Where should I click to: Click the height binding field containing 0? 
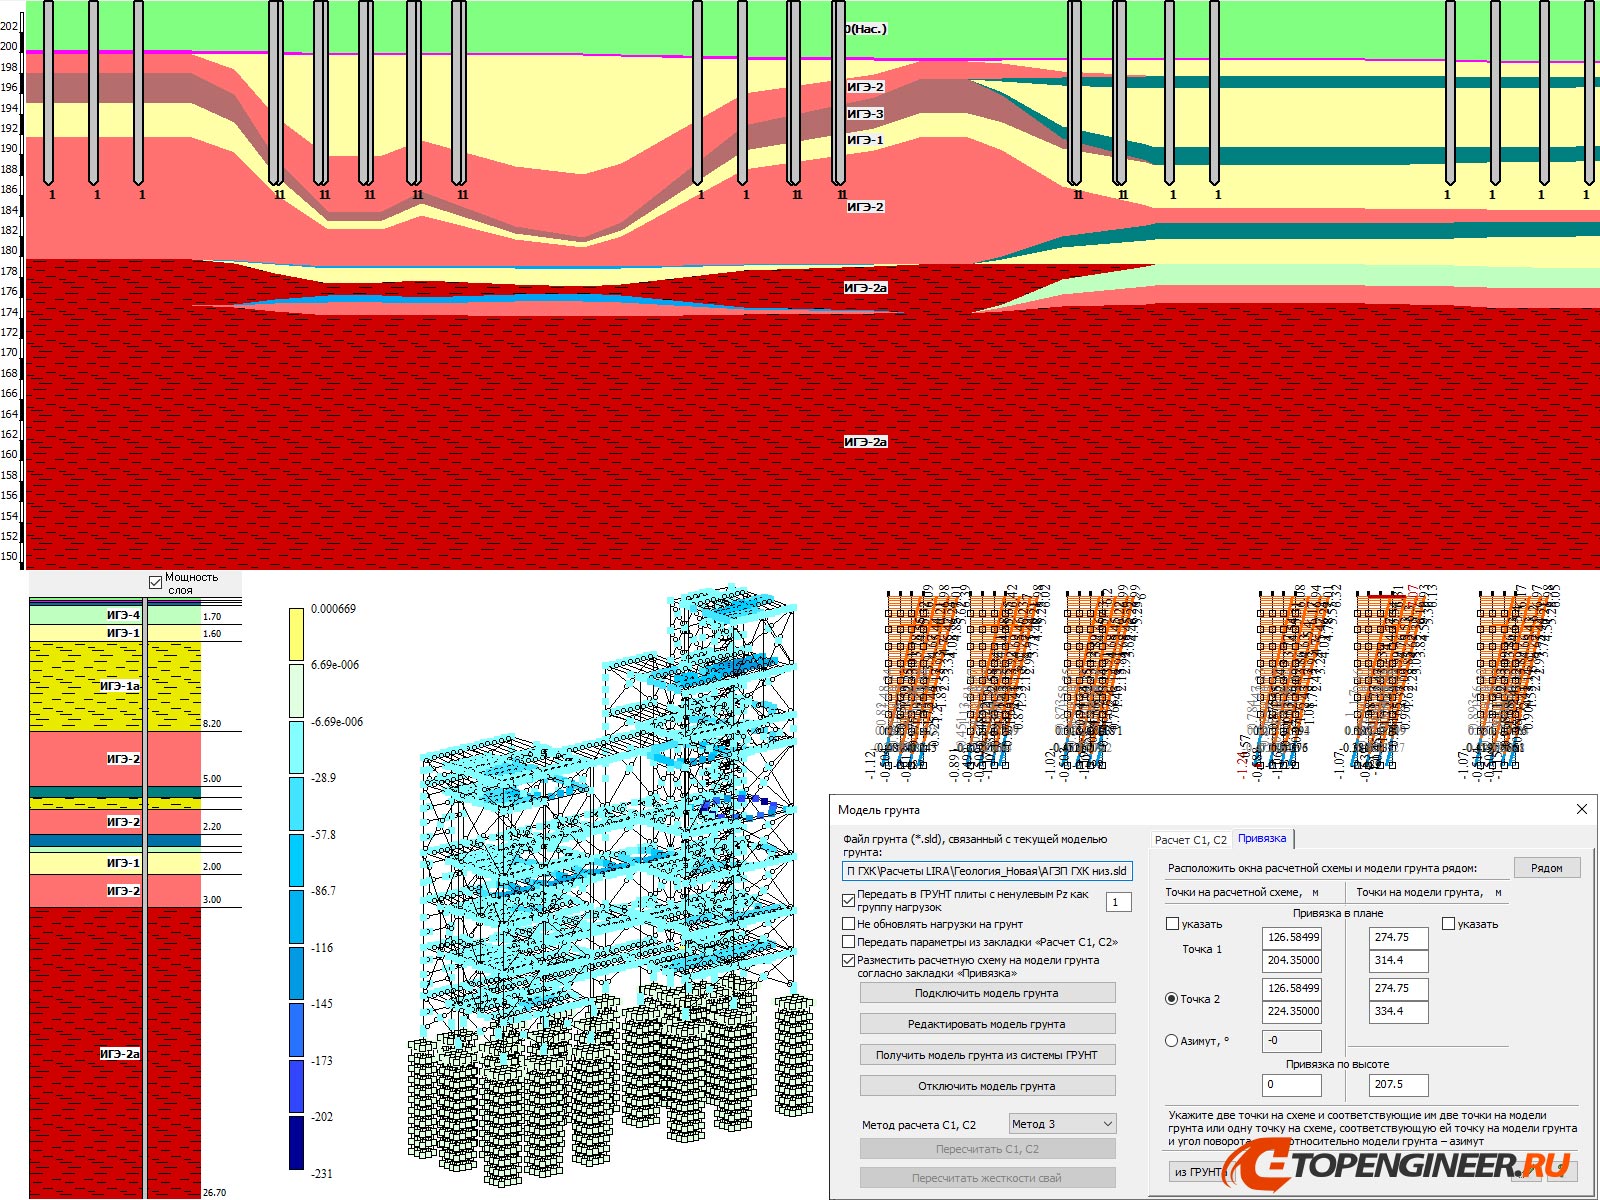point(1292,1084)
